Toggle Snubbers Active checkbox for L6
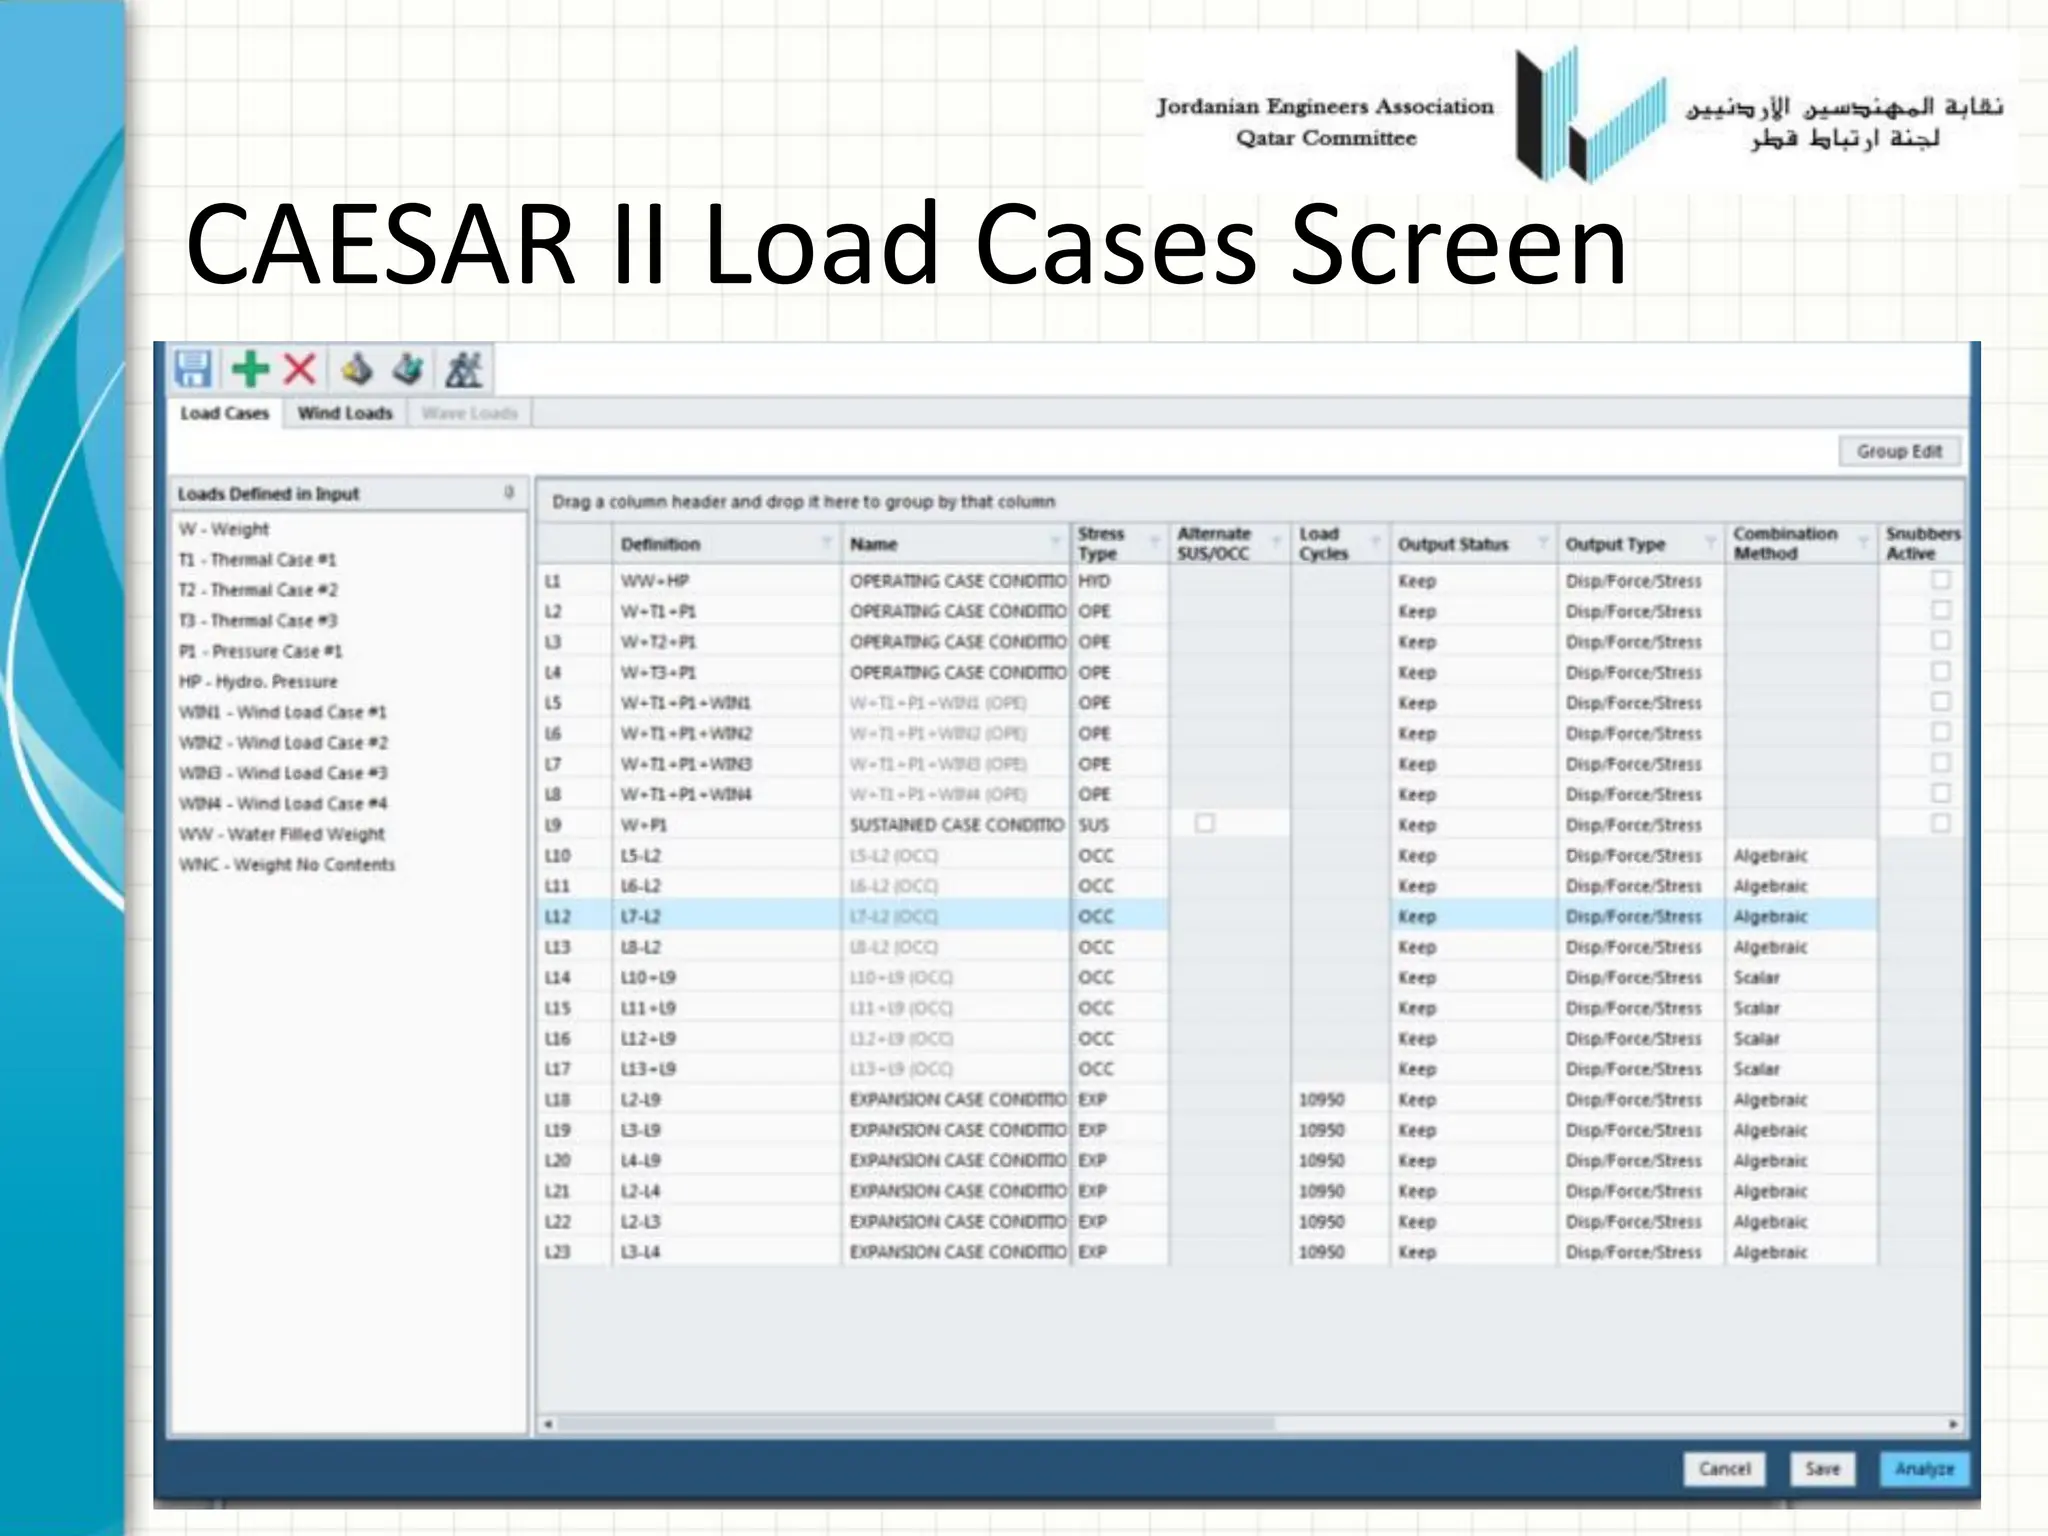This screenshot has height=1536, width=2048. click(x=1941, y=732)
